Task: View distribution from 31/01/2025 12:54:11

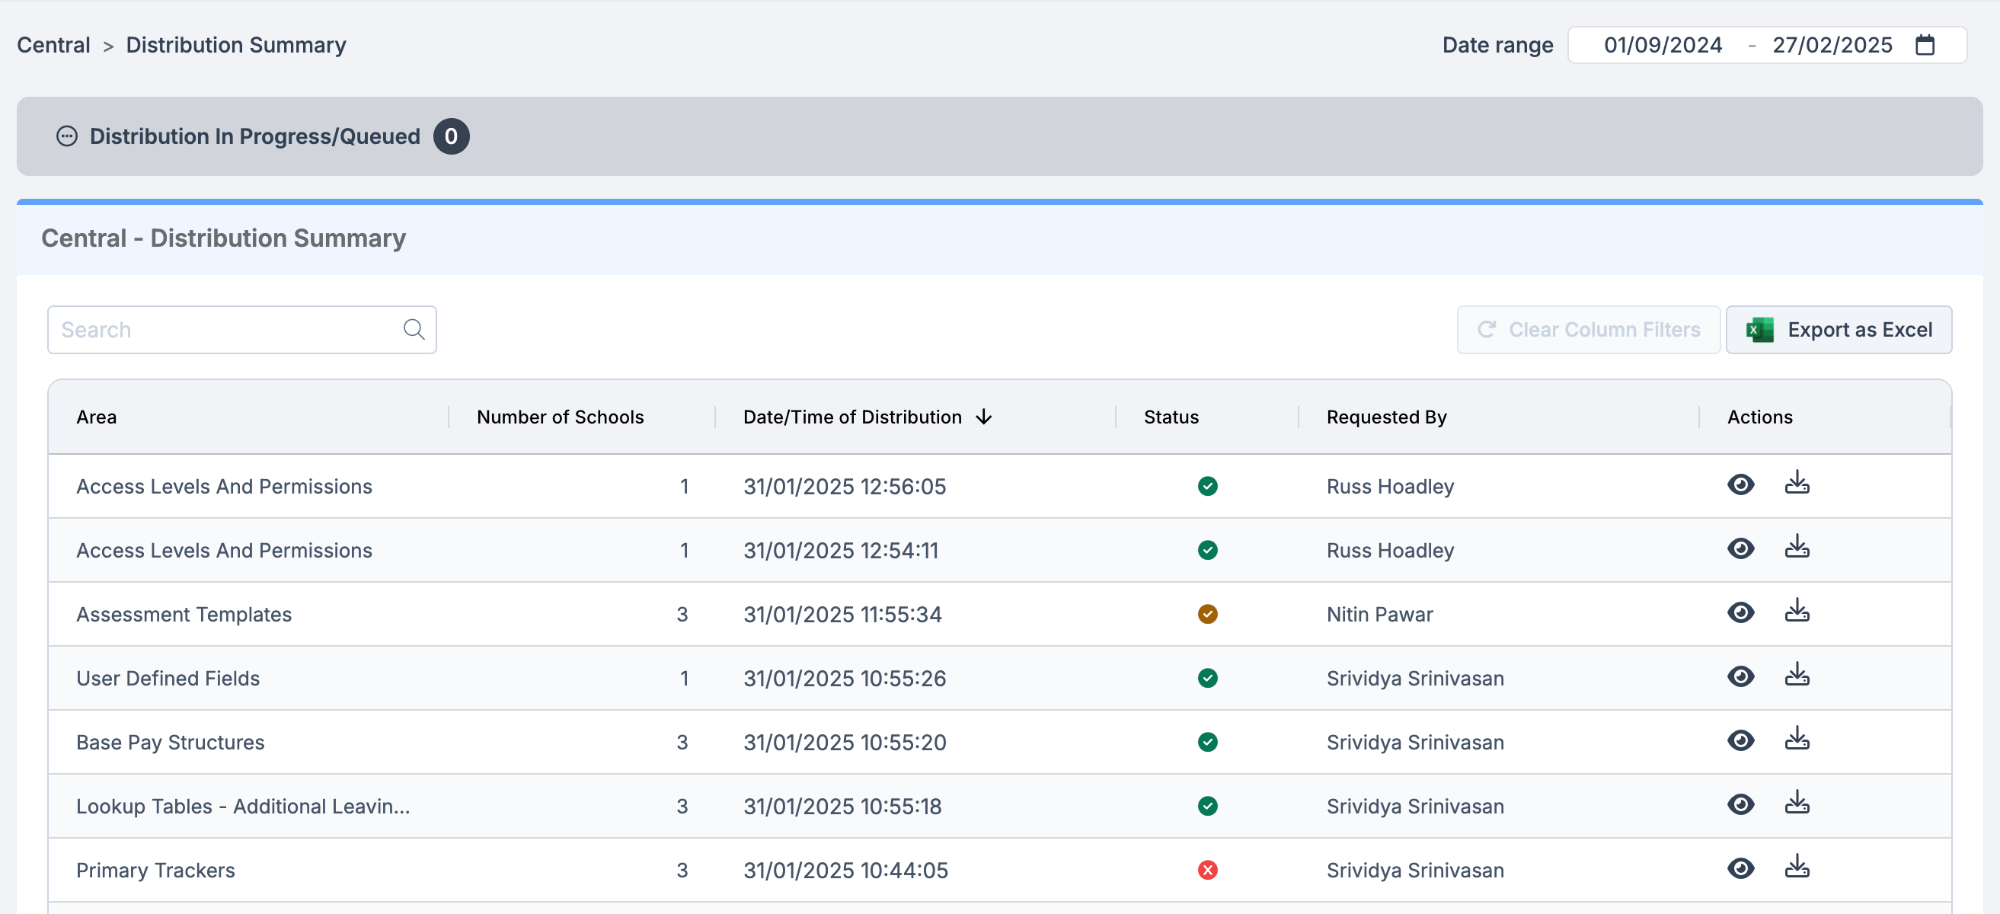Action: 1741,549
